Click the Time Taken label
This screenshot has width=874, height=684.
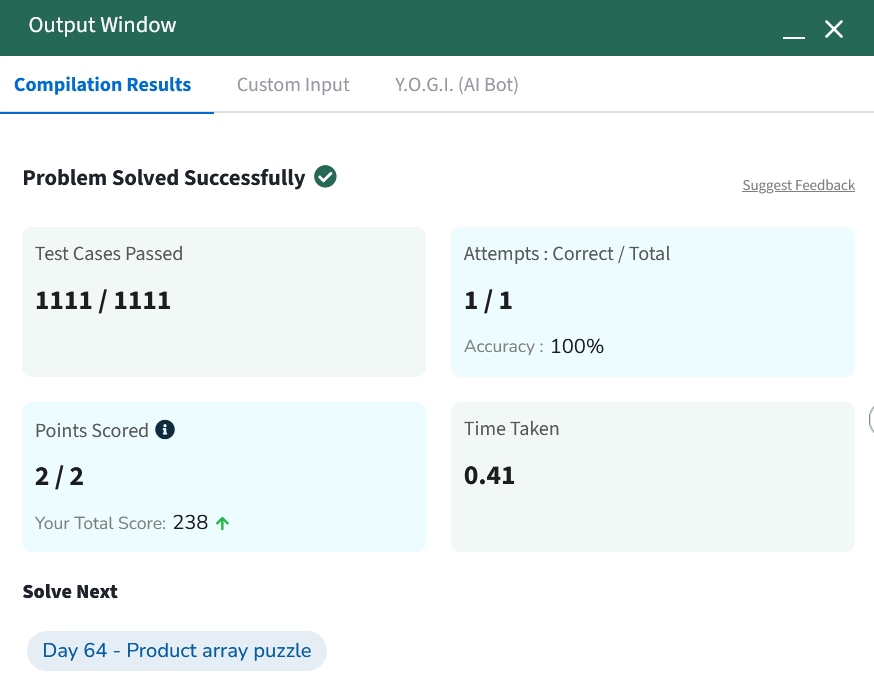click(x=512, y=429)
